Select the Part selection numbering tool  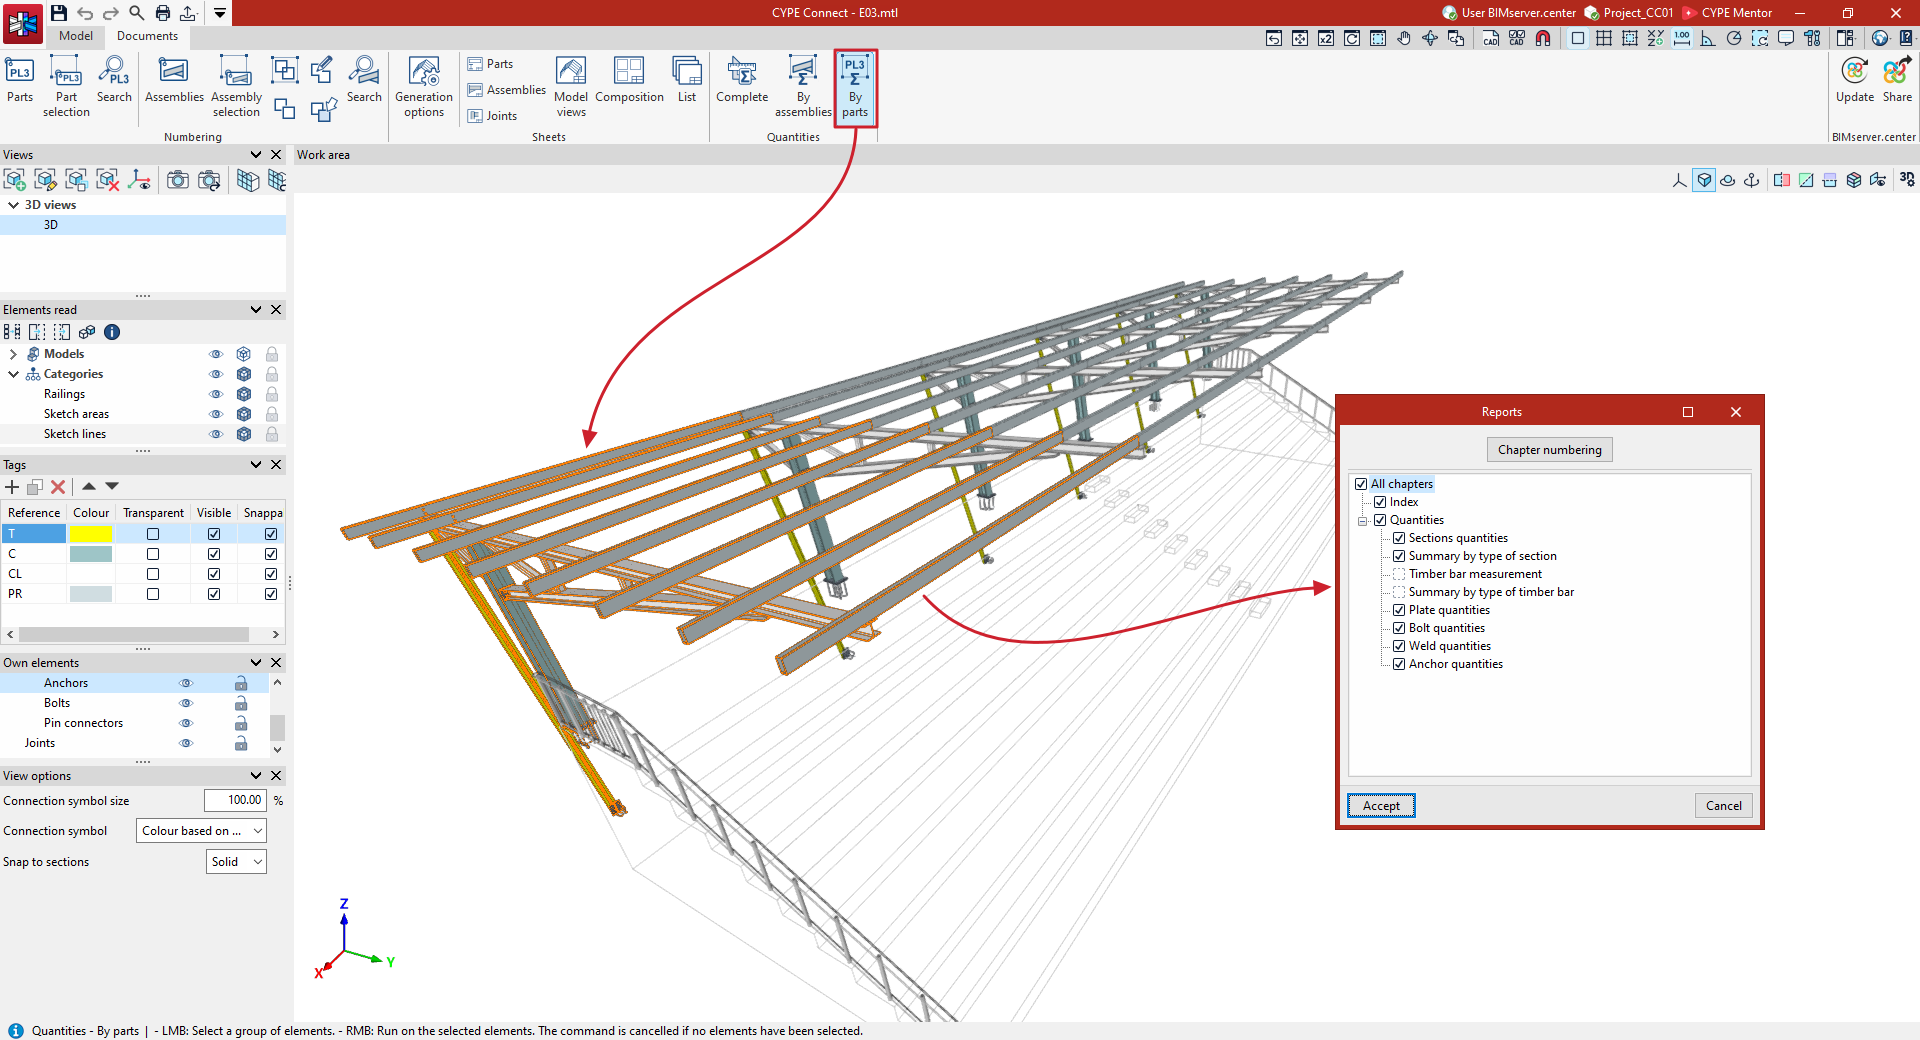point(66,88)
